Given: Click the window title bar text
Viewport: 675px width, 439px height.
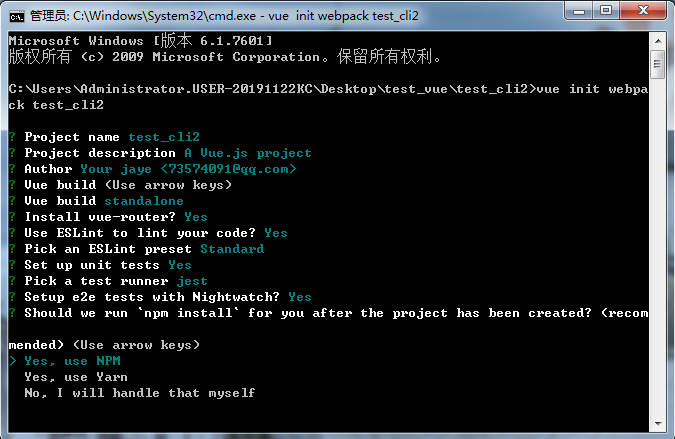Looking at the screenshot, I should click(224, 16).
